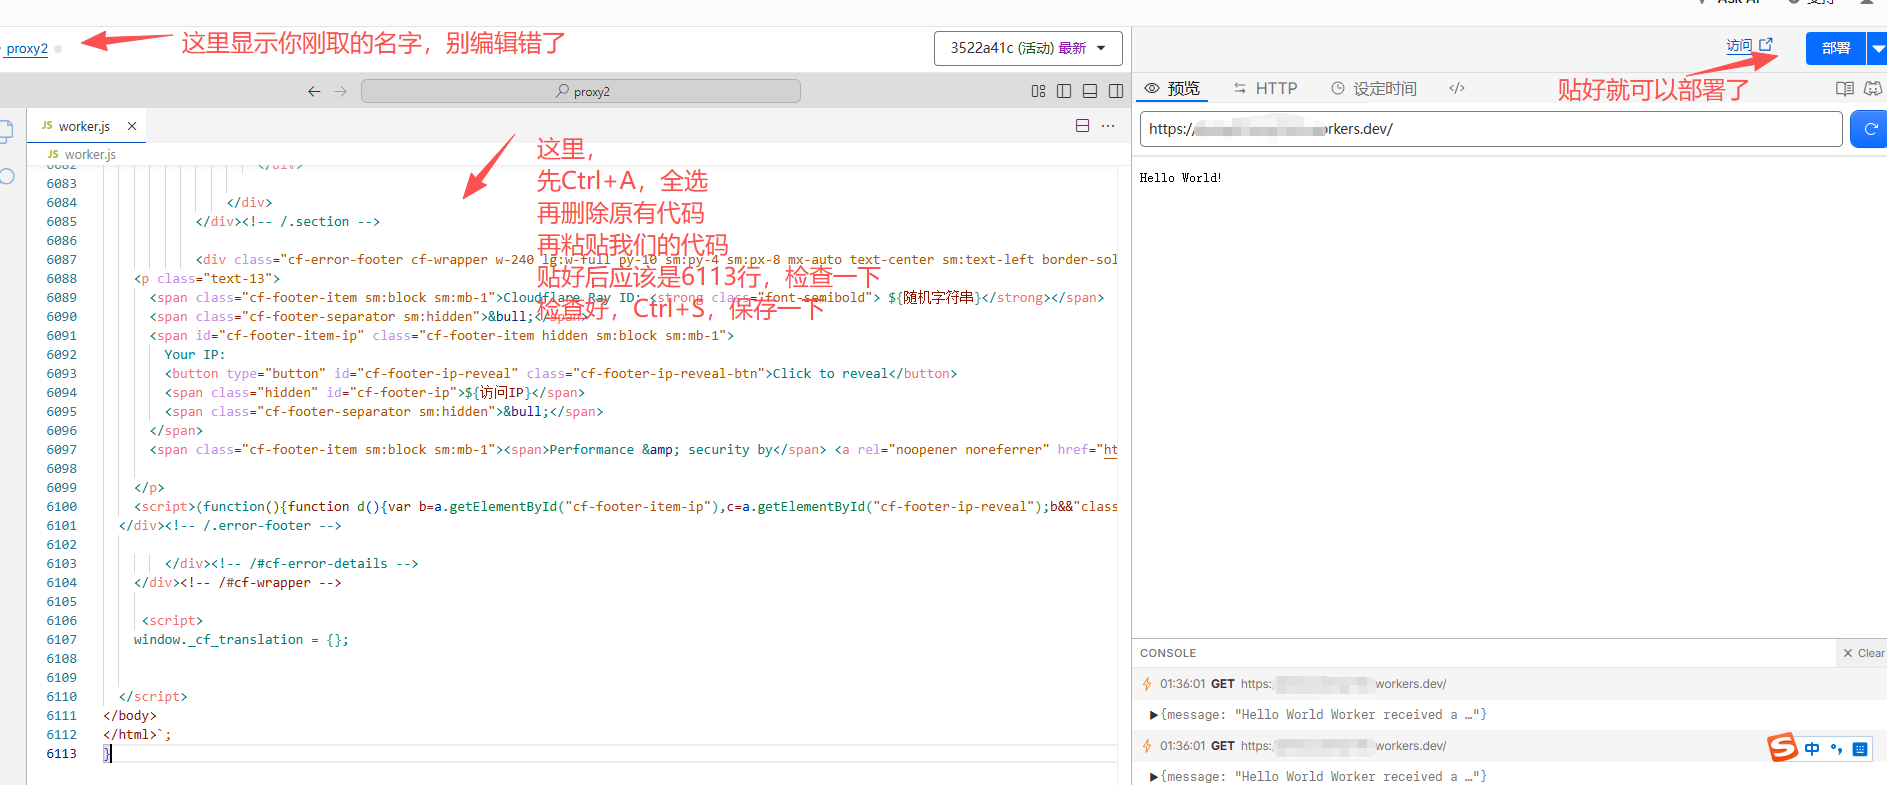Image resolution: width=1887 pixels, height=785 pixels.
Task: Click the /#cf-wrapper comment line
Action: click(x=238, y=583)
